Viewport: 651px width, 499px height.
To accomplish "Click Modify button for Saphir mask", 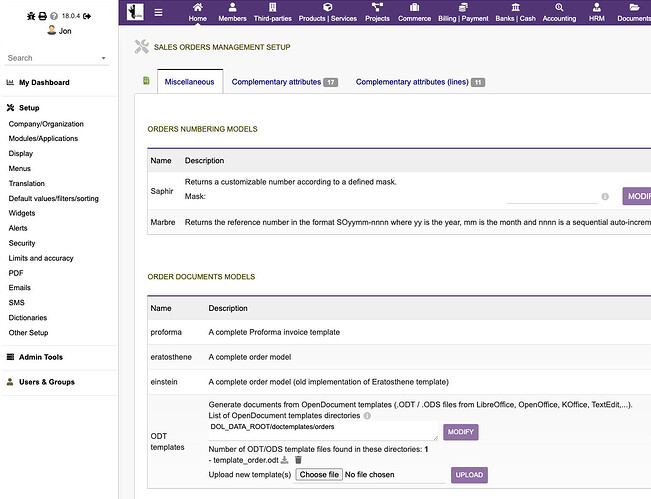I will tap(637, 196).
